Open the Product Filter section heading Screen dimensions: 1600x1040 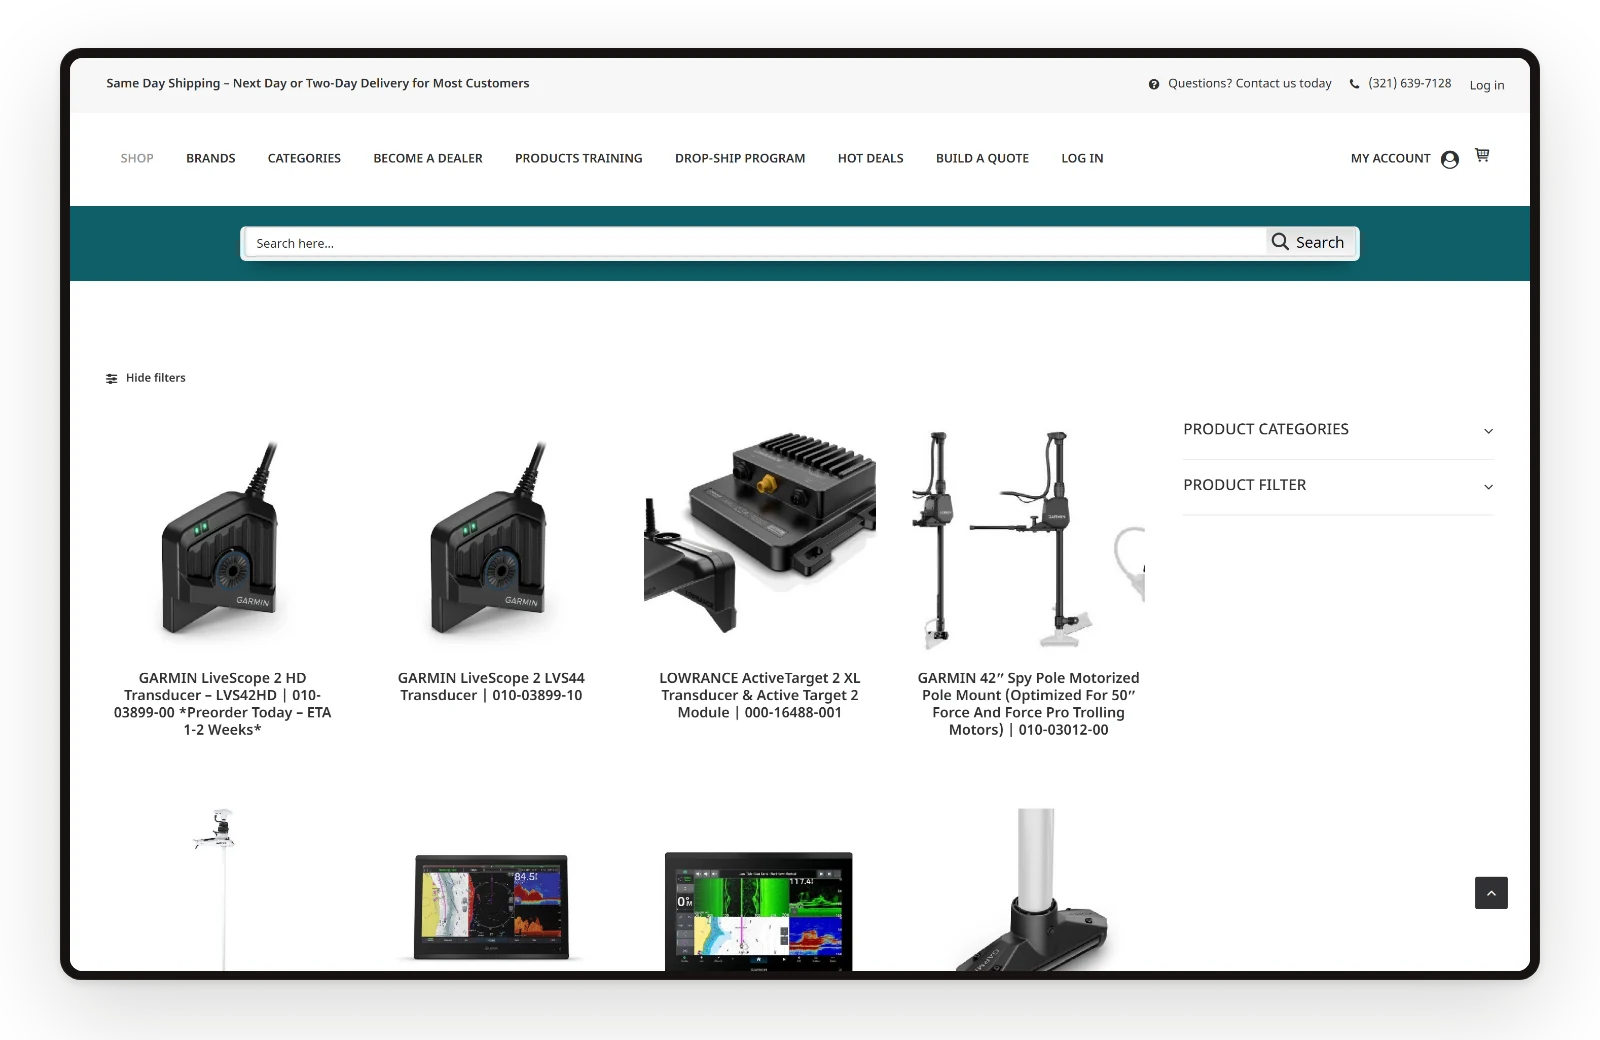(1245, 485)
